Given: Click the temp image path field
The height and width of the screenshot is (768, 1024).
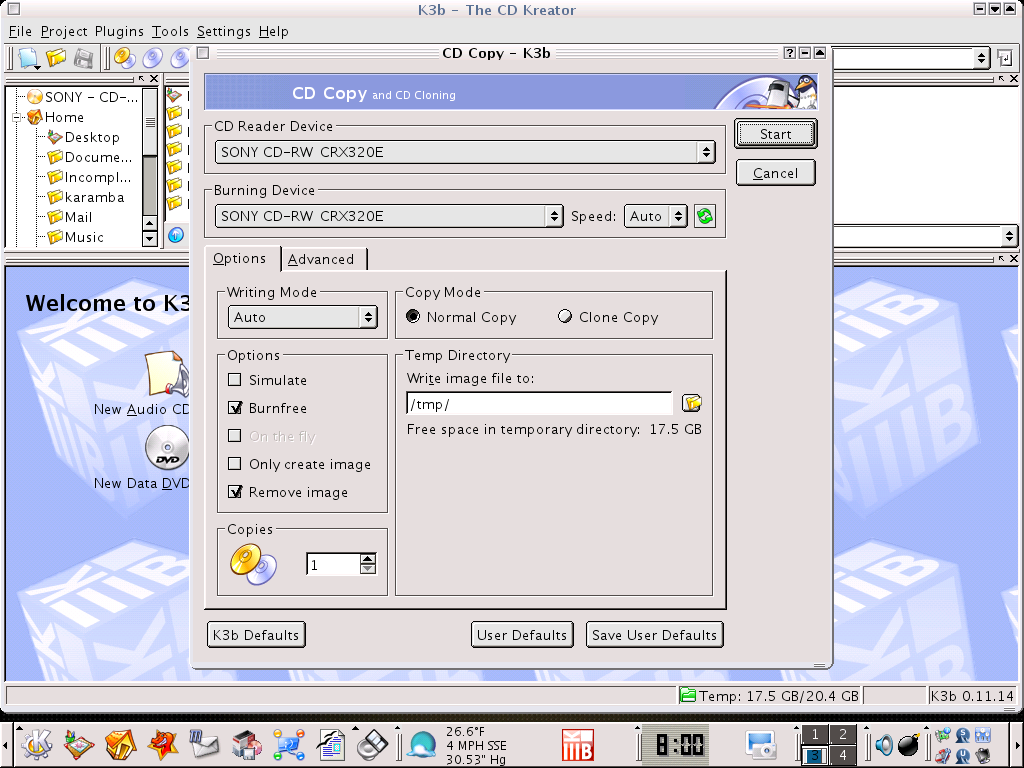Looking at the screenshot, I should click(538, 404).
